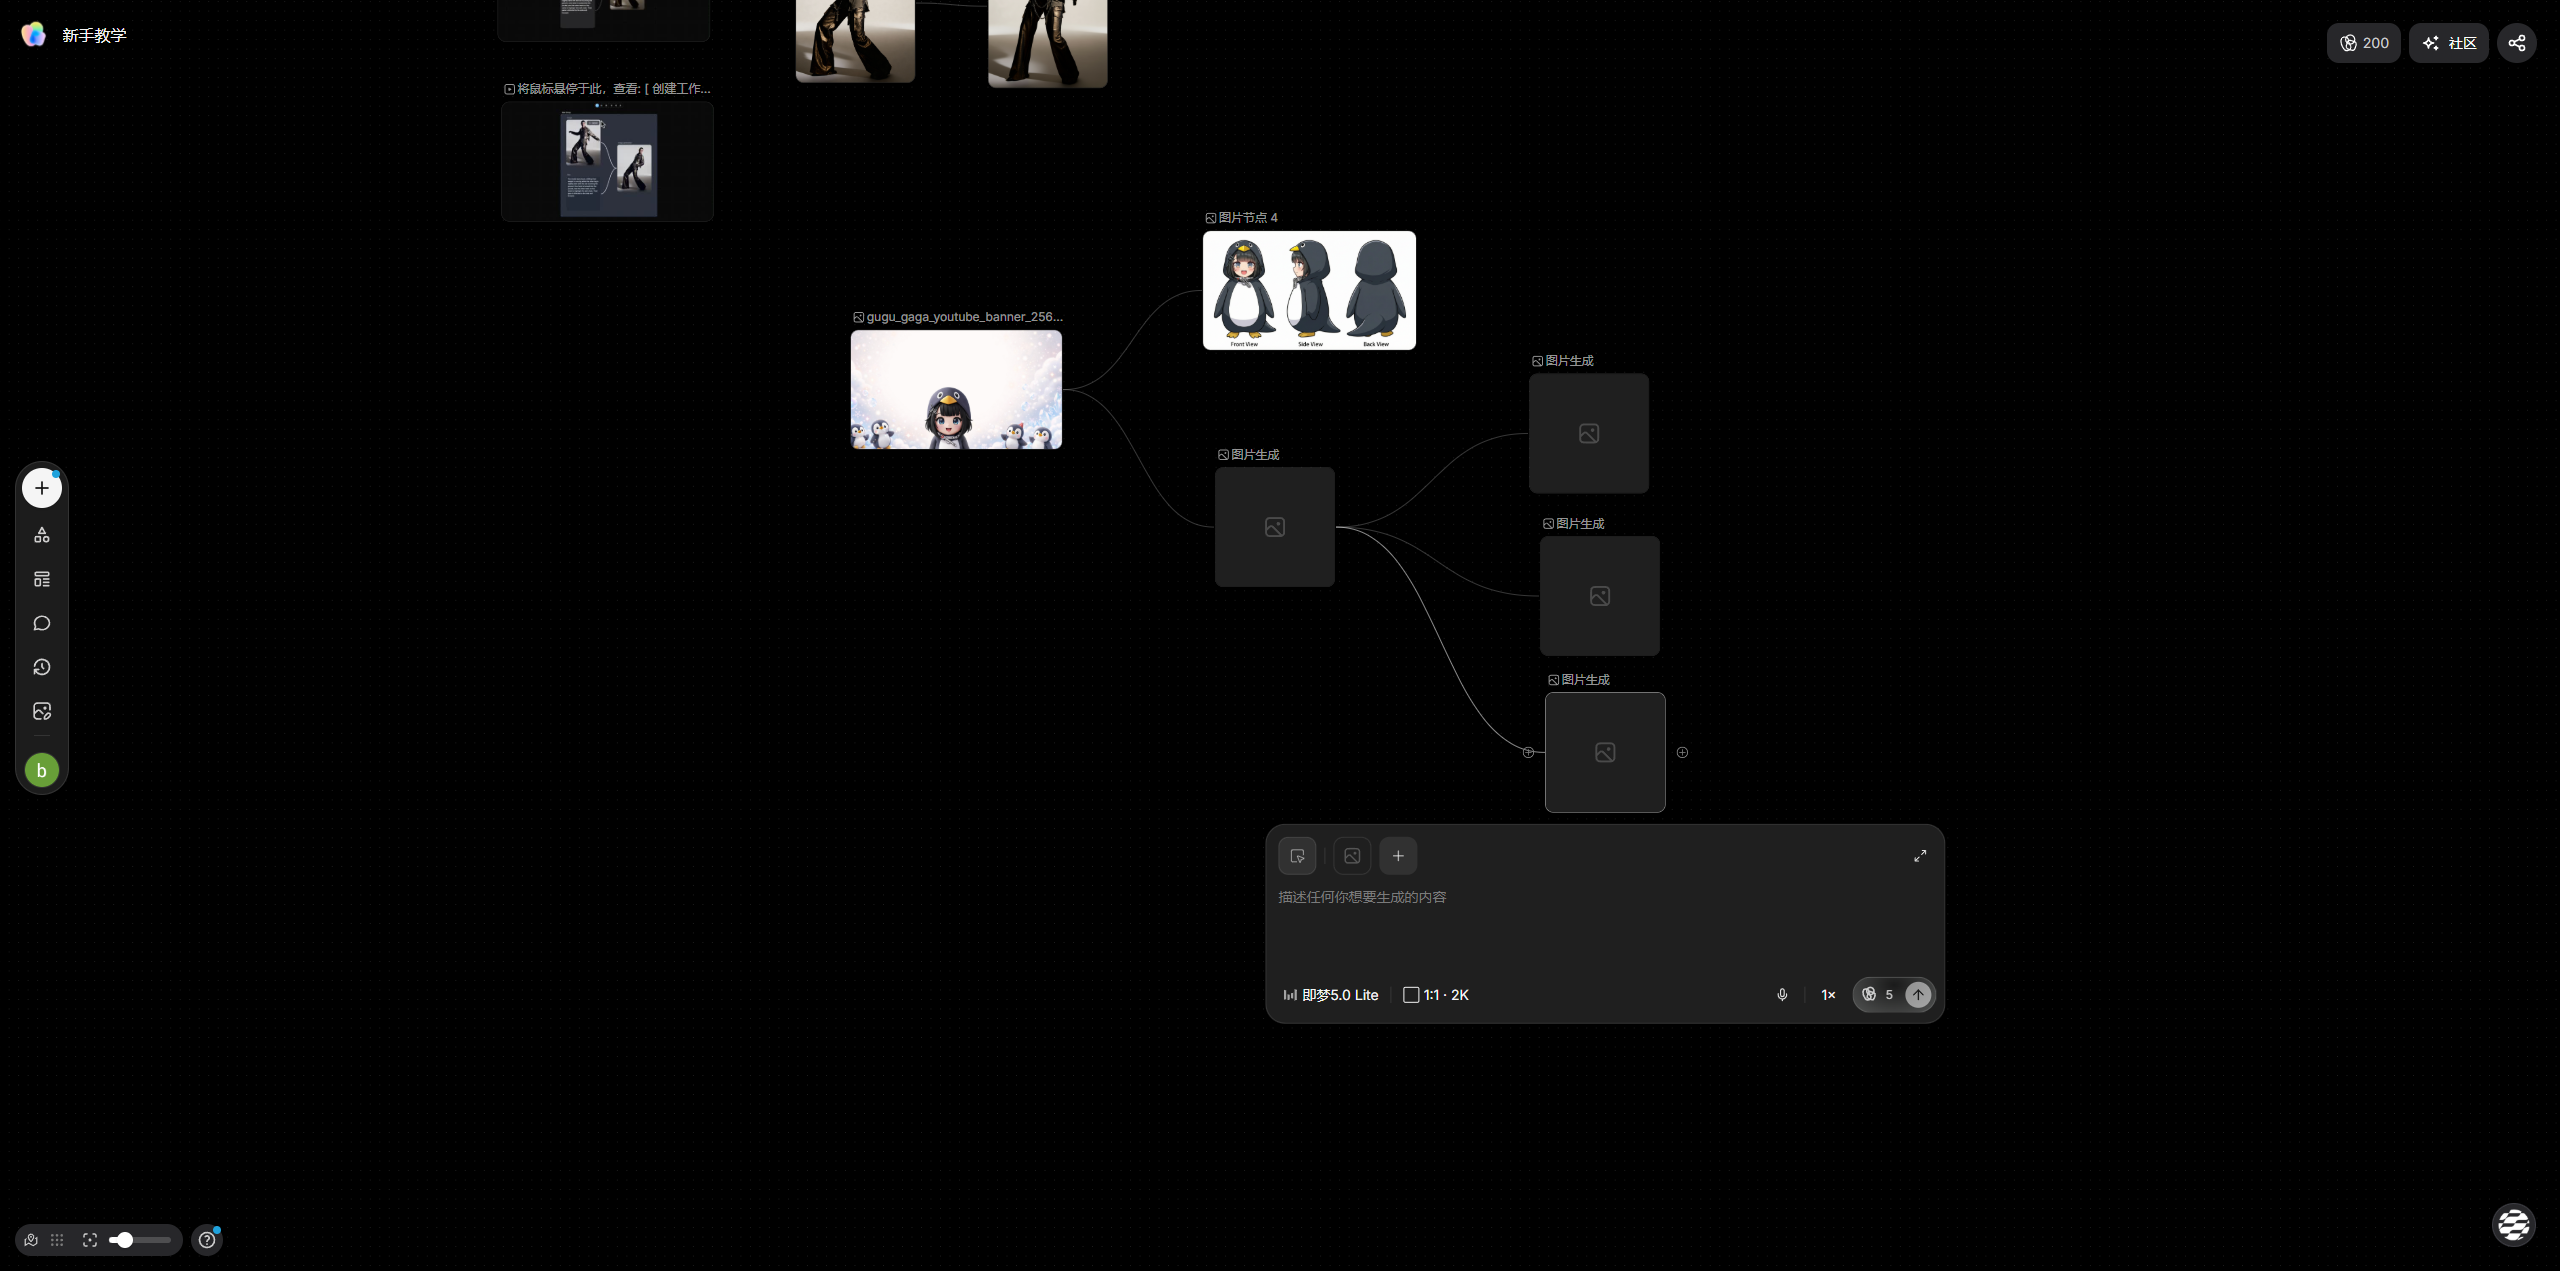Click the microphone voice input icon

(1782, 994)
